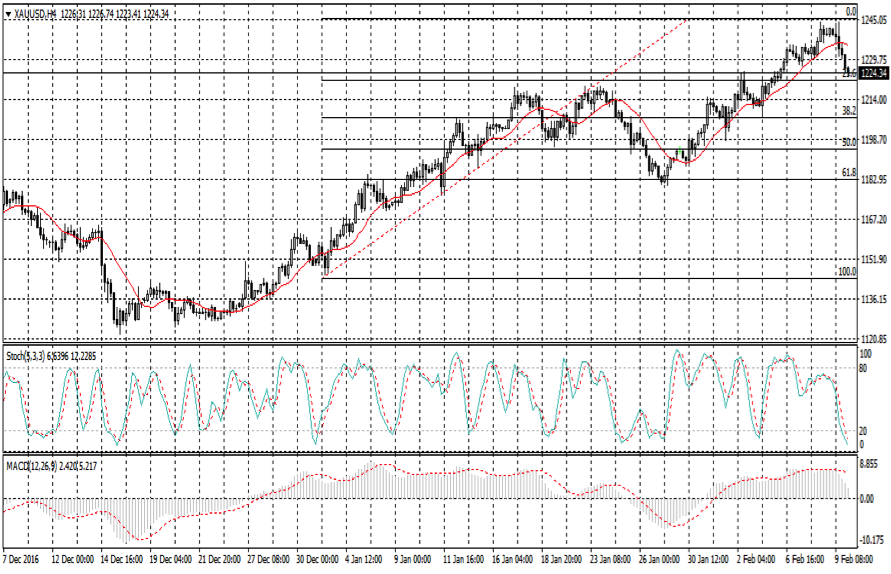Select the Fibonacci 50.0 level label

tap(848, 142)
